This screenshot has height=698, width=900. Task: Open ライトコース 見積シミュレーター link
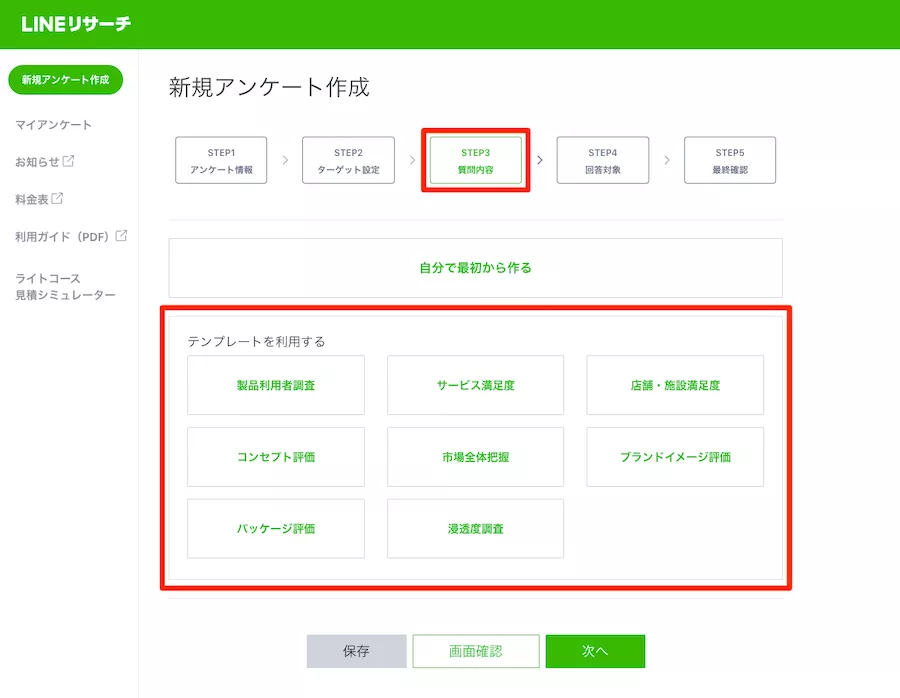(65, 286)
